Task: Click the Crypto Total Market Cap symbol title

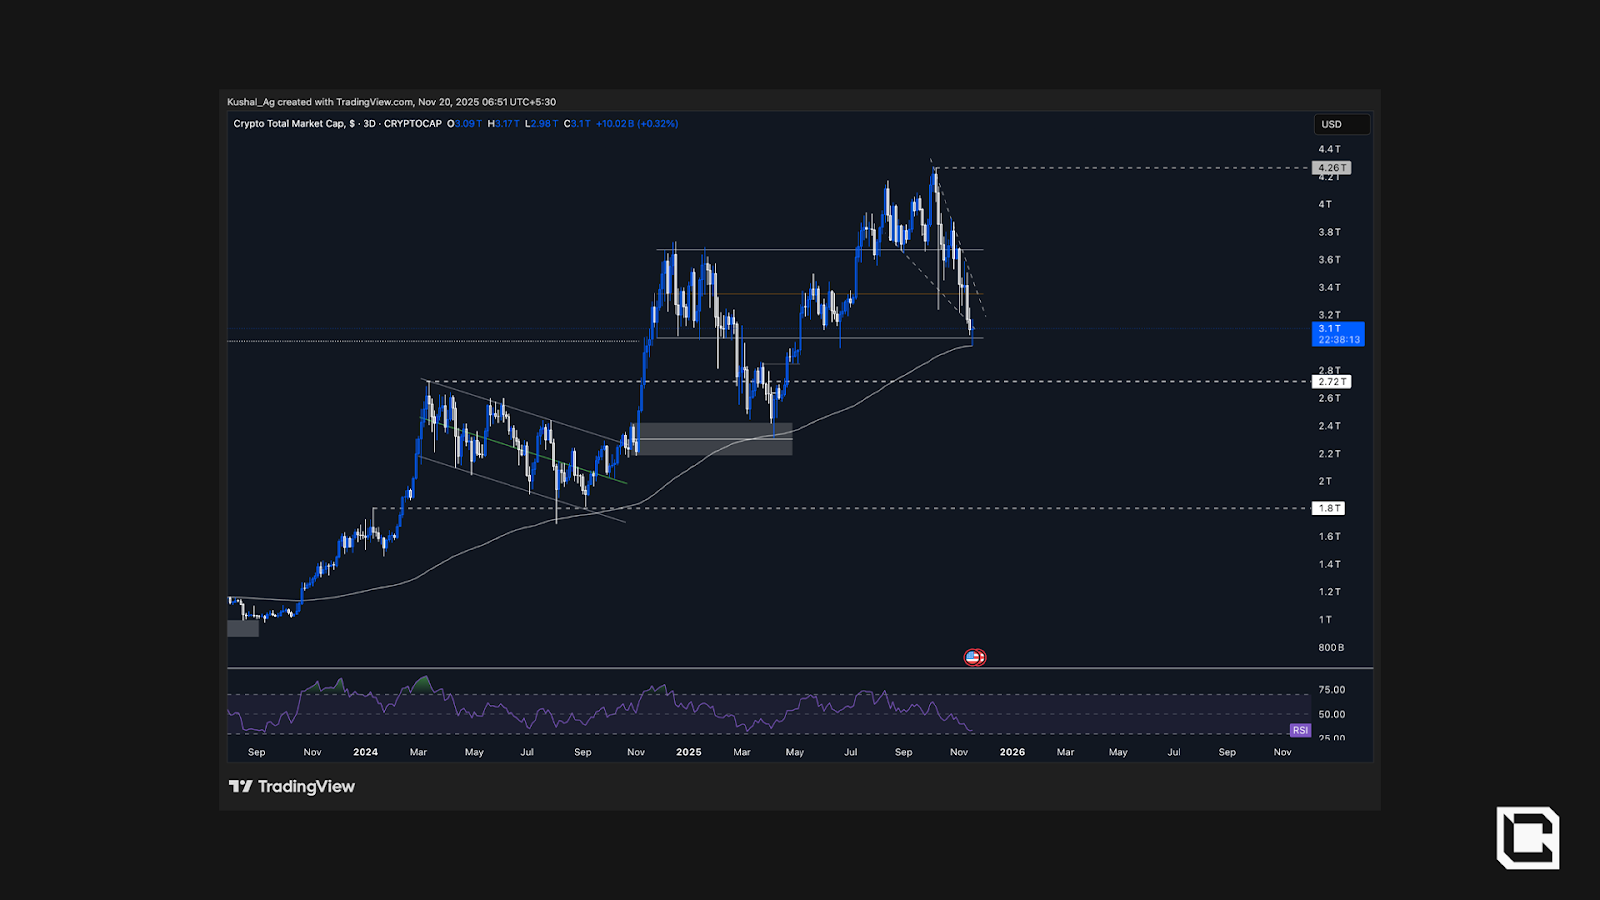Action: tap(289, 124)
